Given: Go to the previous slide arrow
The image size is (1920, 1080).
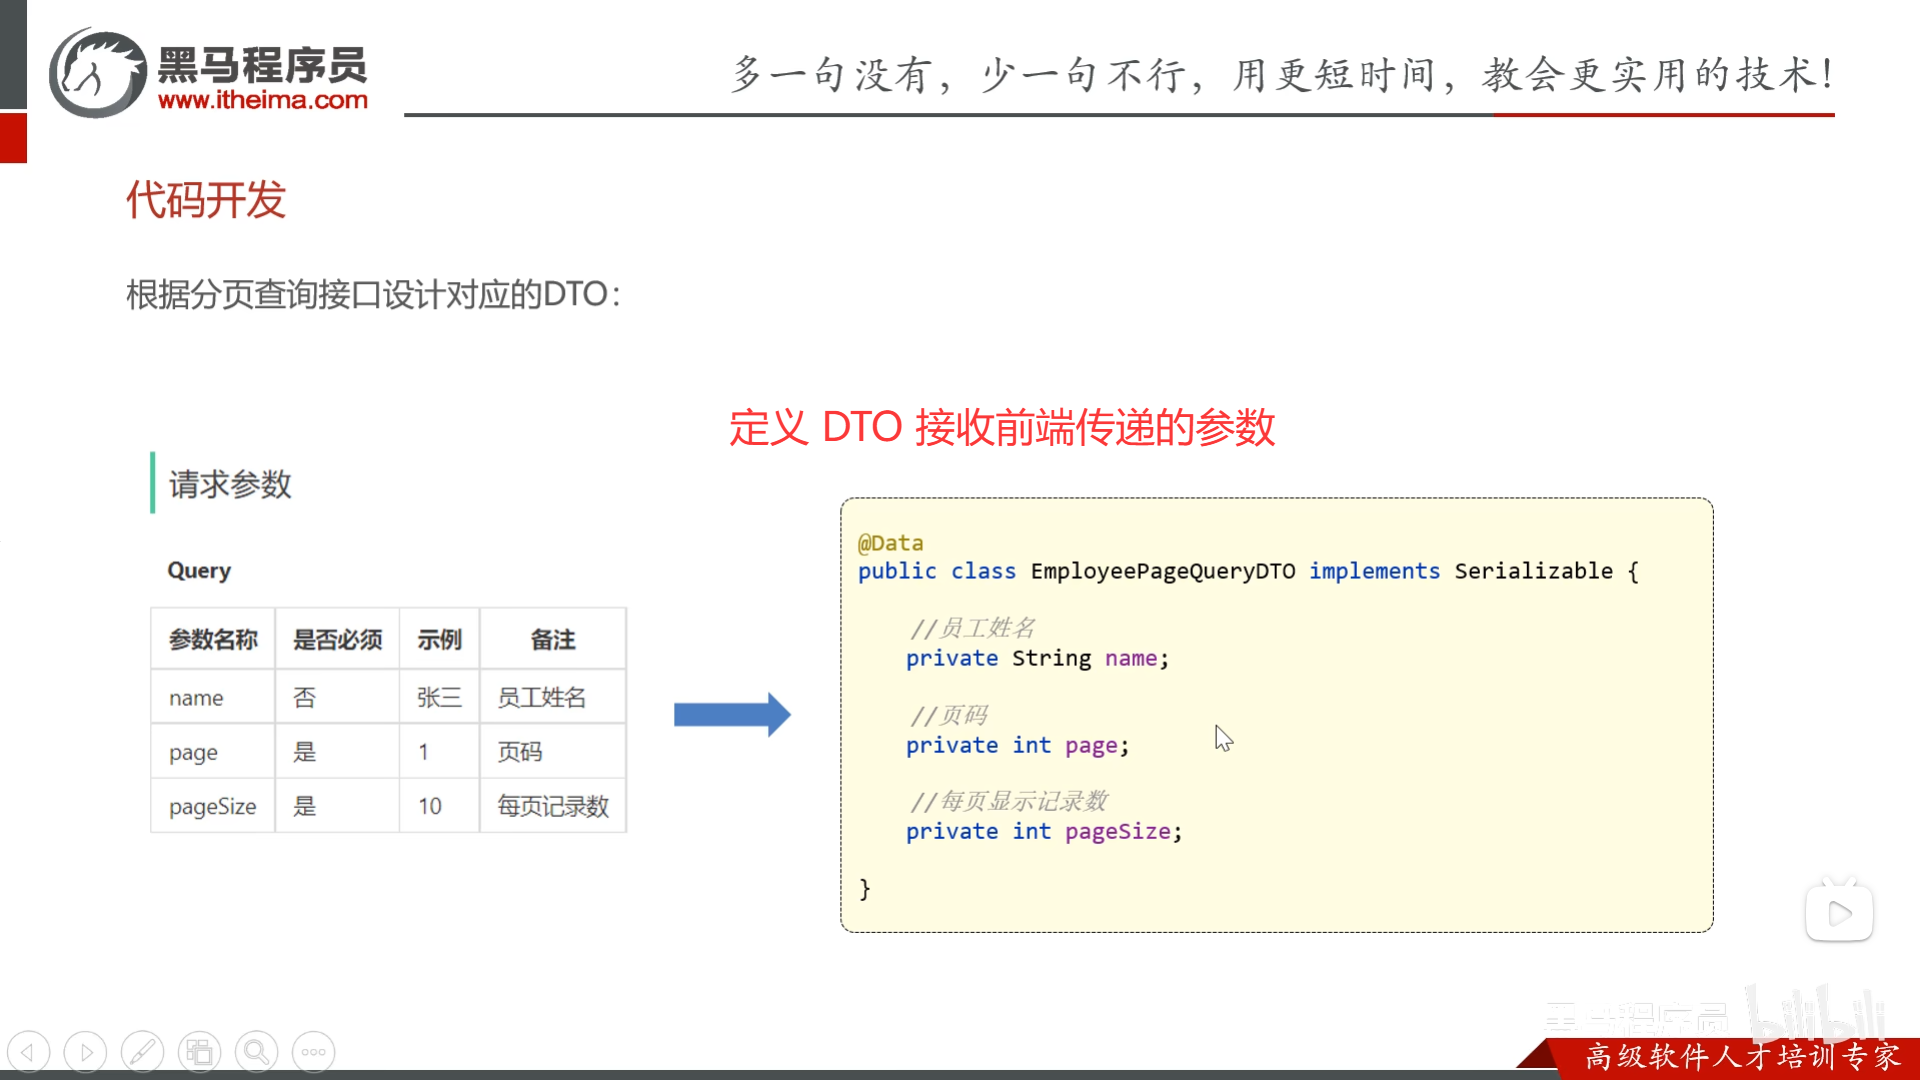Looking at the screenshot, I should click(29, 1051).
